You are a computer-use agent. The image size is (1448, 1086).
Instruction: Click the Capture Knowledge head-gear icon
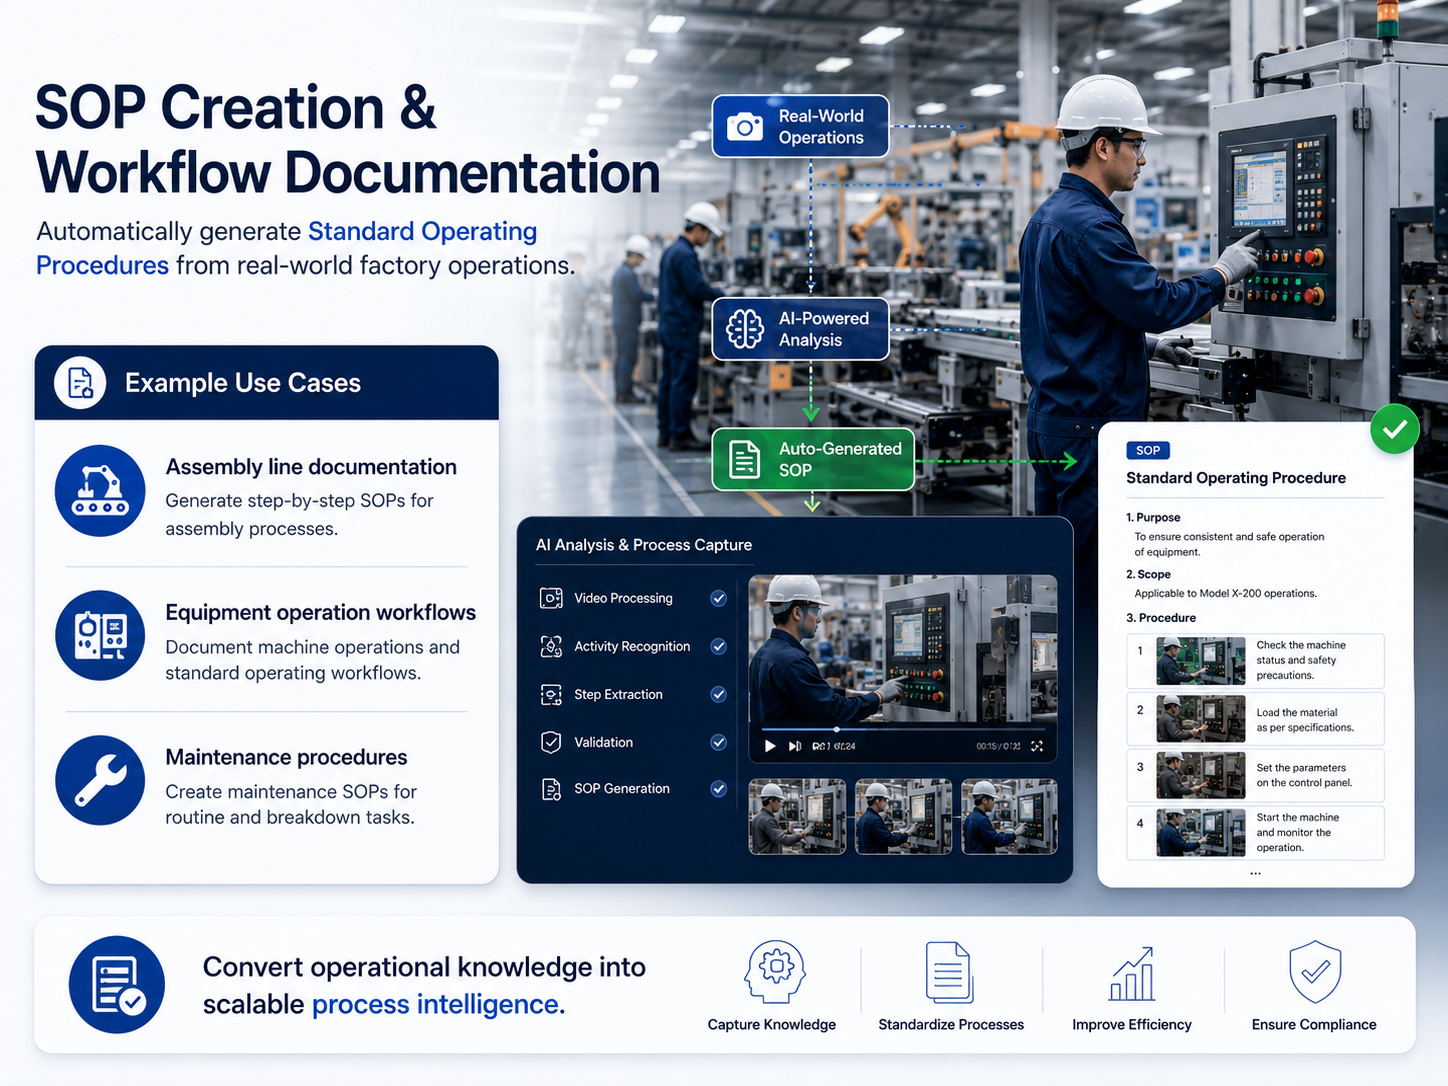[774, 971]
